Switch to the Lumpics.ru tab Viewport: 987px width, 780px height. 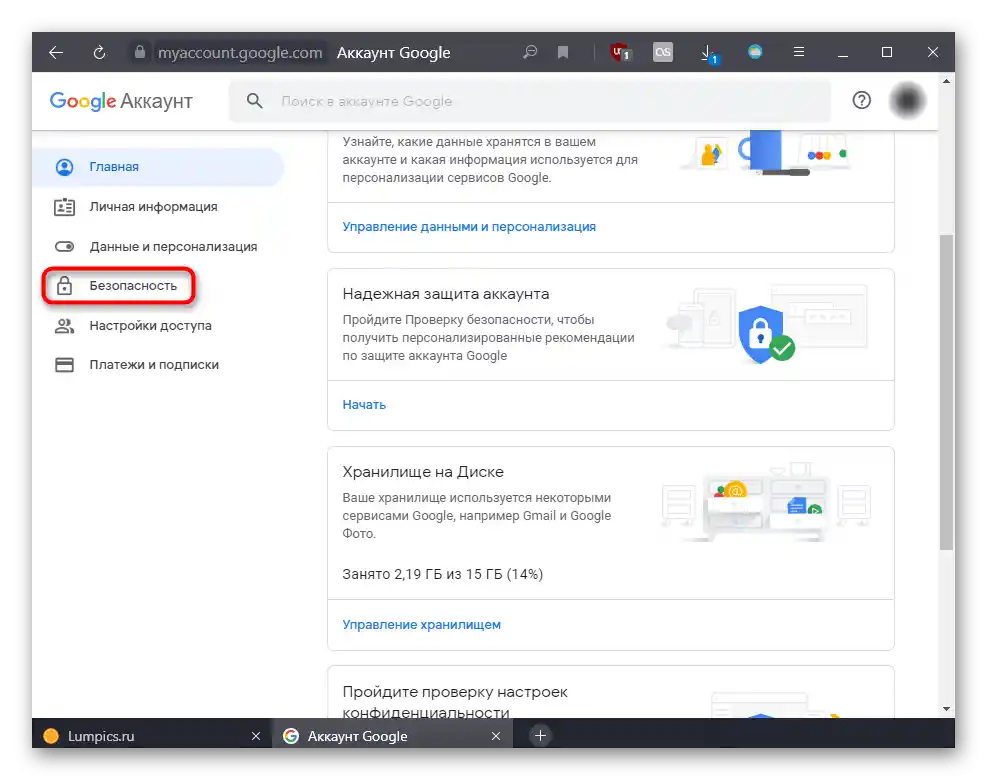click(x=152, y=736)
